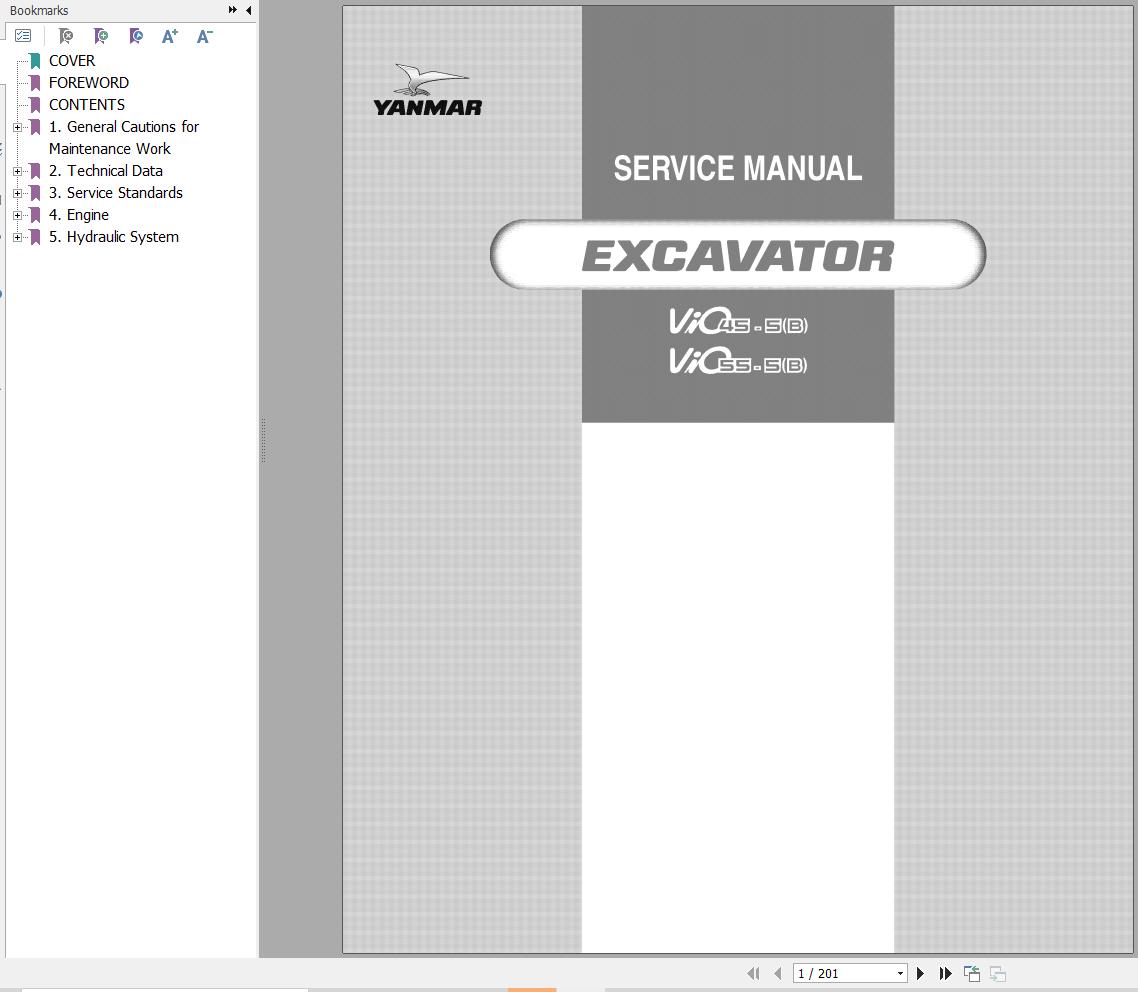Viewport: 1138px width, 992px height.
Task: Select the 1. General Cautions bookmark text
Action: 123,138
